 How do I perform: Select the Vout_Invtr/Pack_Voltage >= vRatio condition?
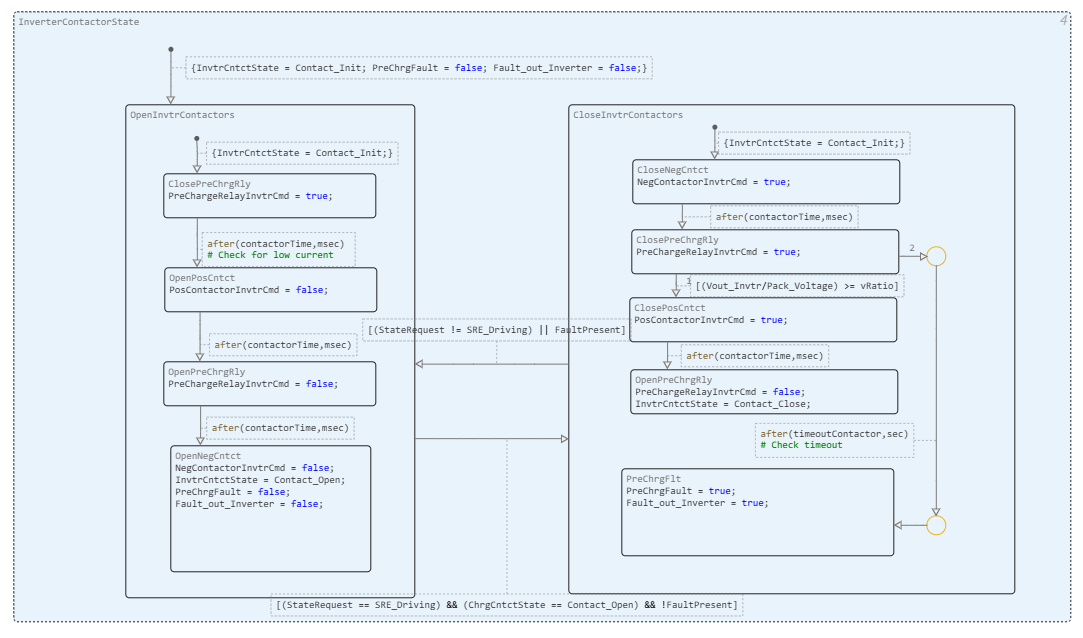click(797, 286)
